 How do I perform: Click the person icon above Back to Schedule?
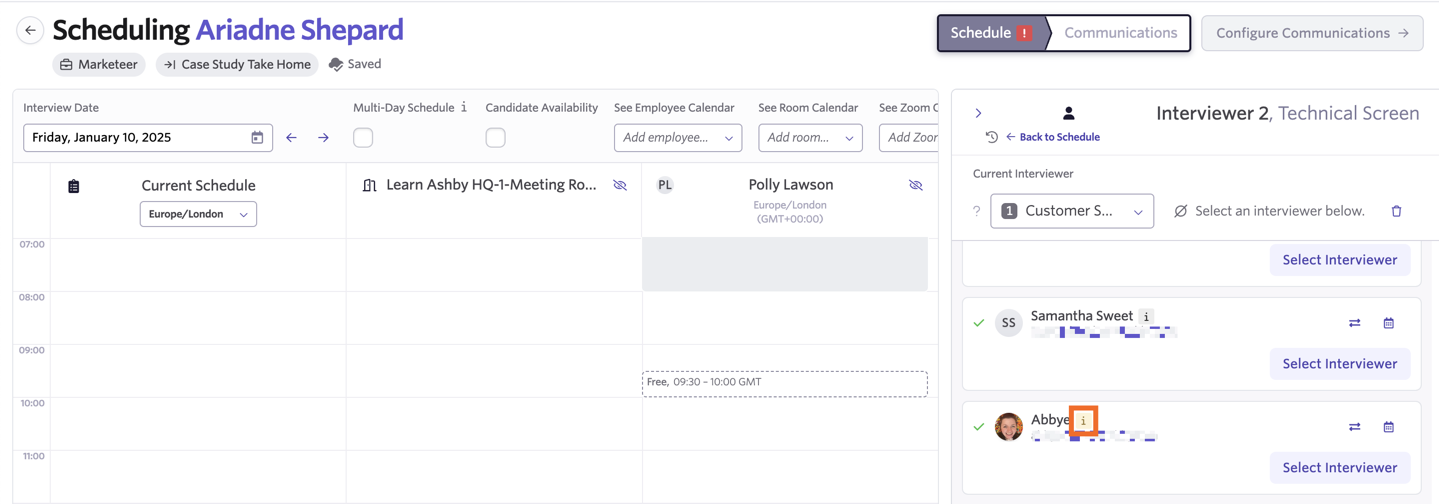coord(1068,113)
